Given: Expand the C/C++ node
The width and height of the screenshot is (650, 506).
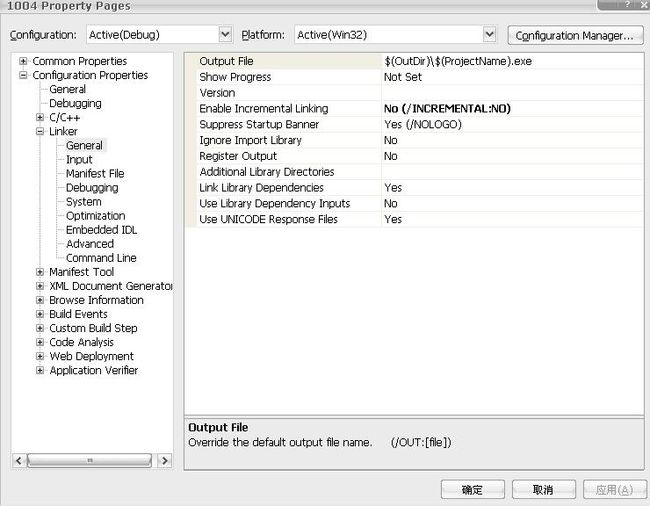Looking at the screenshot, I should [40, 117].
